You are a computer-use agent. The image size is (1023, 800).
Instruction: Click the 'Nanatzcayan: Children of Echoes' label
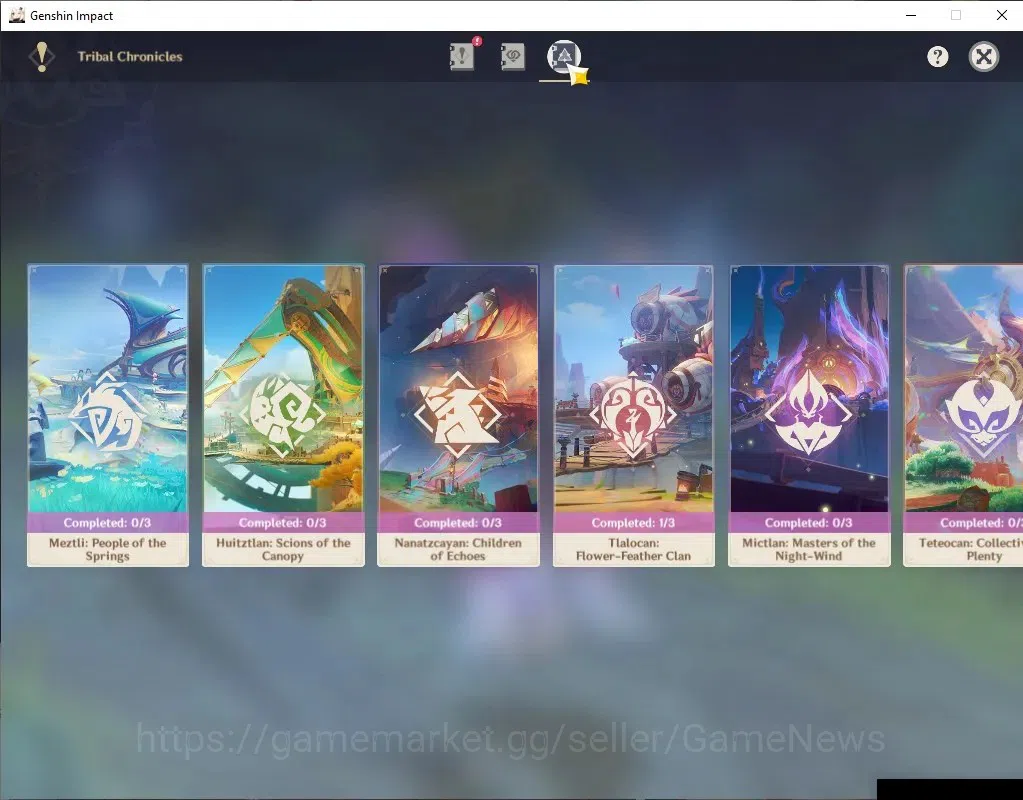click(x=458, y=549)
